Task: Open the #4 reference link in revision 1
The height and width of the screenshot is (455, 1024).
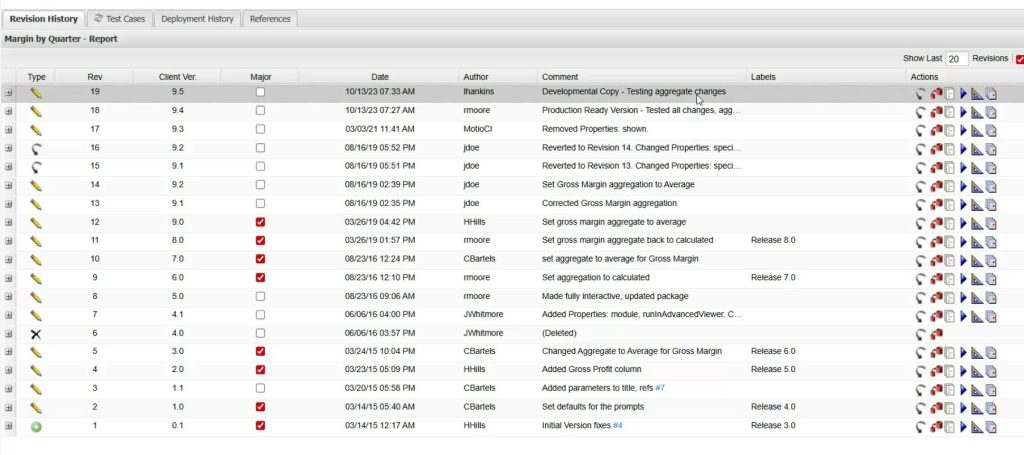Action: (x=618, y=425)
